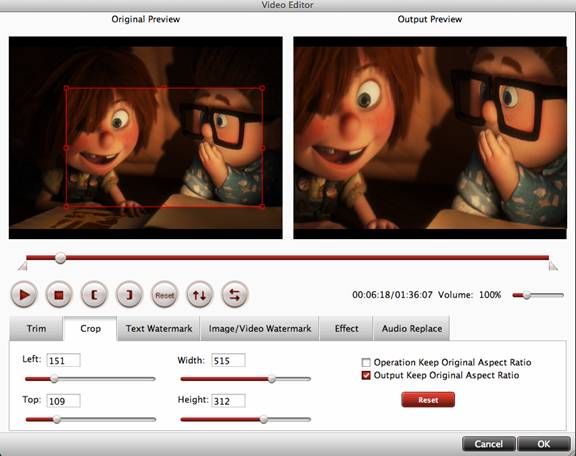Click the round Reset trim button
Viewport: 576px width, 456px height.
pyautogui.click(x=164, y=295)
